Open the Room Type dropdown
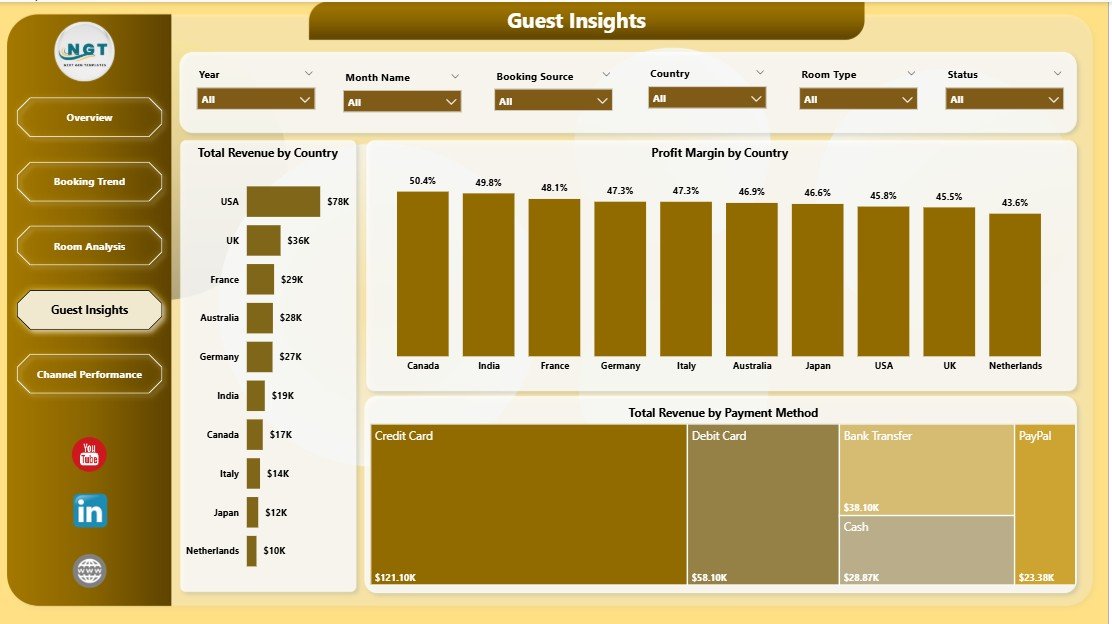Screen dimensions: 1112x624 857,98
